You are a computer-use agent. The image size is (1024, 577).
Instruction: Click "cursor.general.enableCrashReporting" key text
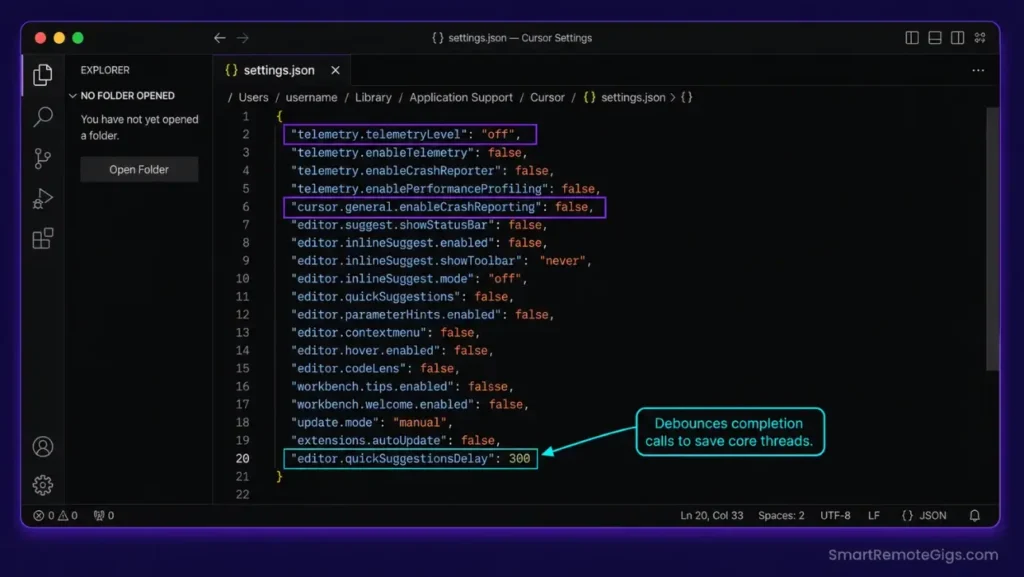pos(417,207)
